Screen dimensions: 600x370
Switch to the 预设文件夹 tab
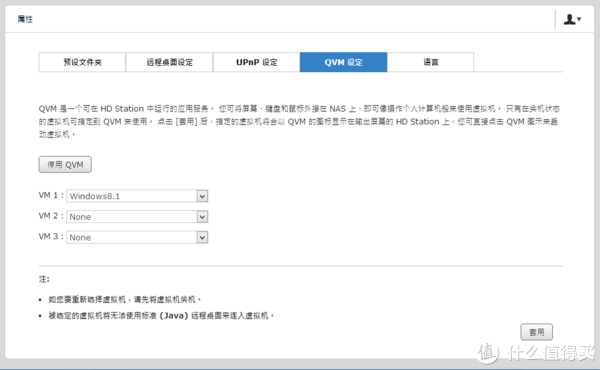pos(82,62)
